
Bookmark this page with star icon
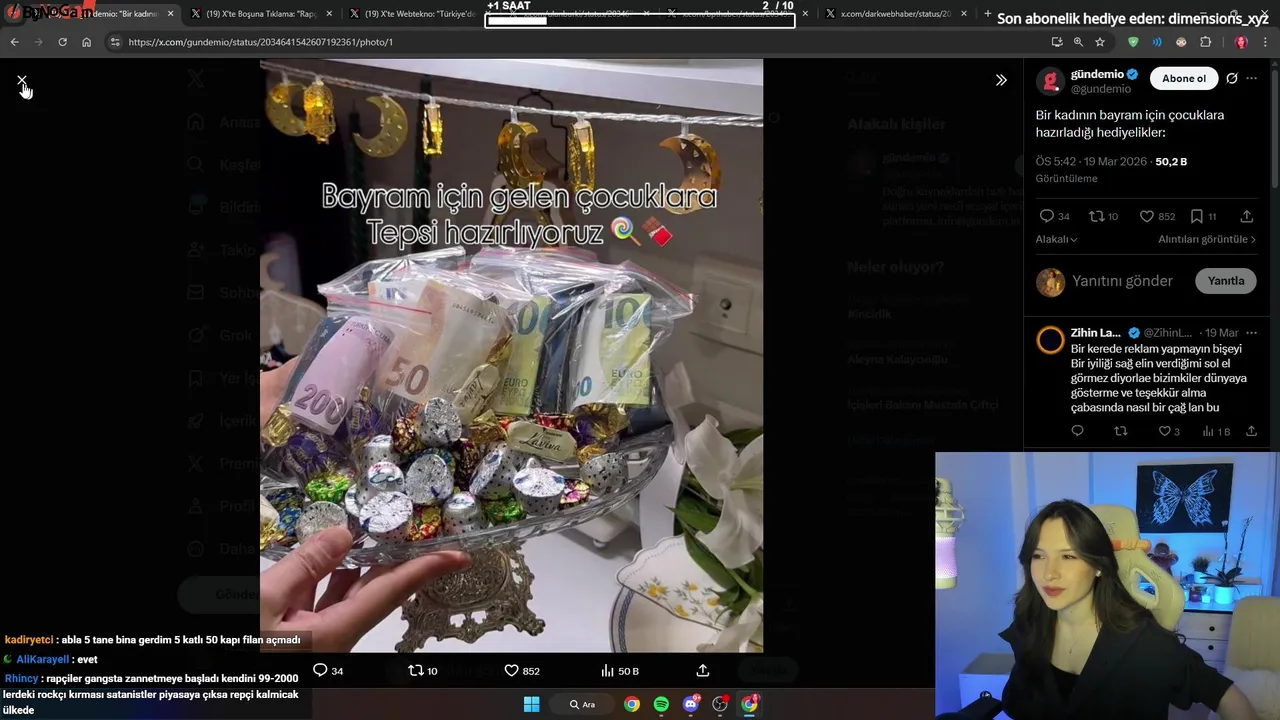coord(1100,42)
